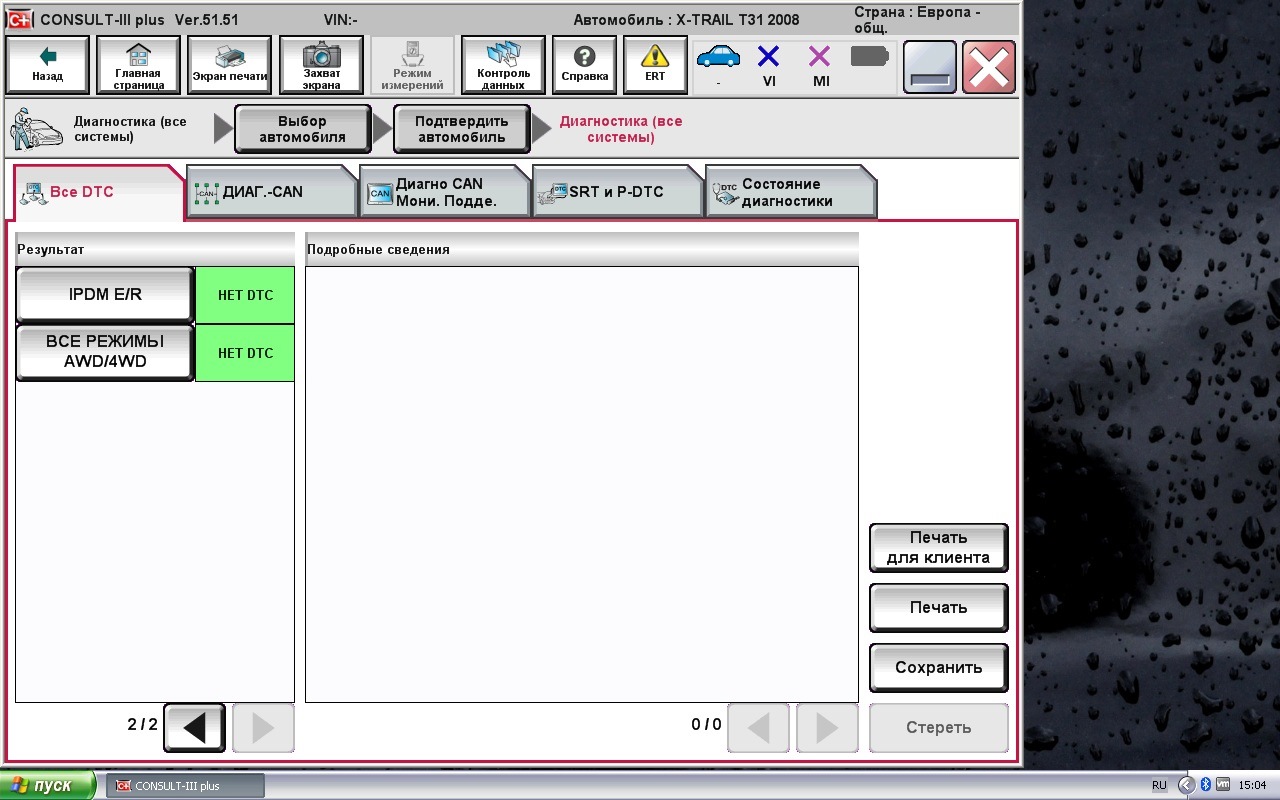
Task: Go back with the Назад button
Action: coord(47,66)
